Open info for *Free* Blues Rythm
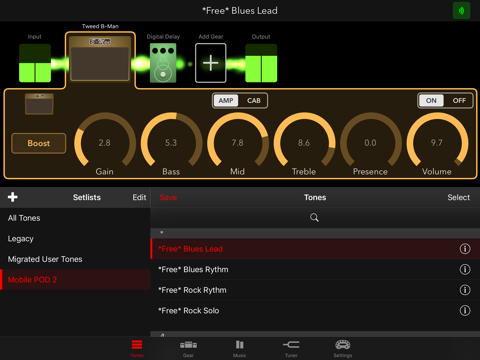Viewport: 480px width, 360px height. coord(465,269)
